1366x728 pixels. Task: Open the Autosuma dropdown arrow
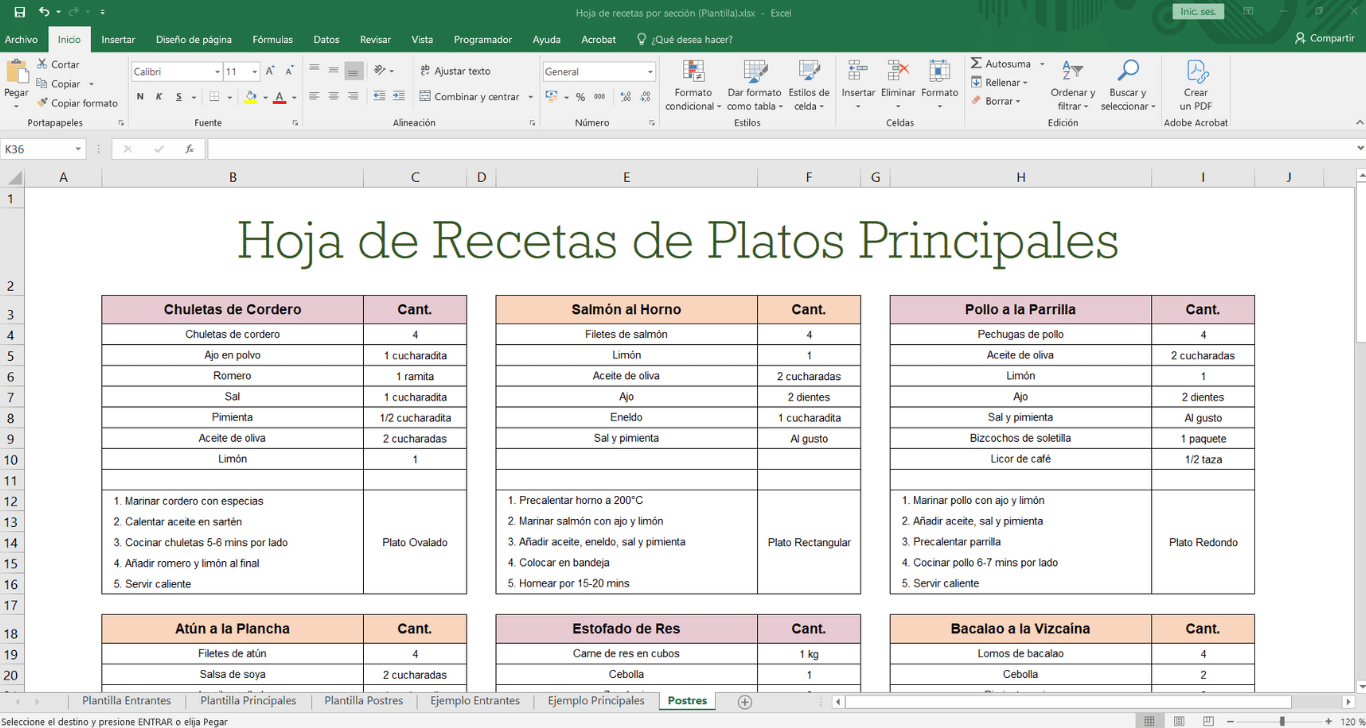1041,64
